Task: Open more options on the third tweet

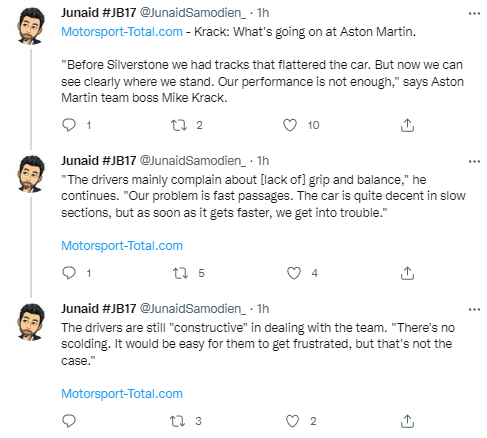Action: pos(474,310)
